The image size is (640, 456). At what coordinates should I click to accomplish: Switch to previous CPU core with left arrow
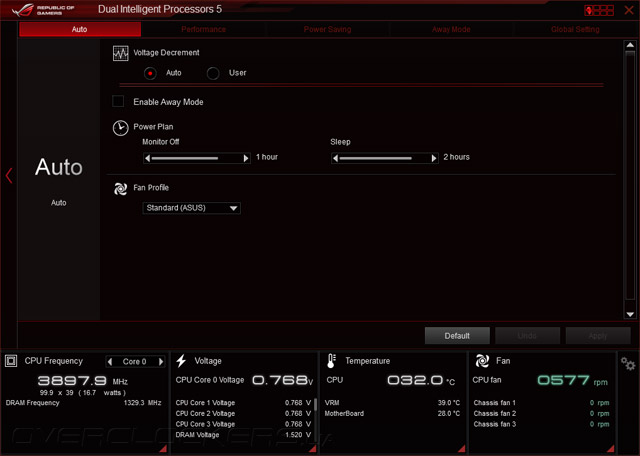(x=110, y=362)
